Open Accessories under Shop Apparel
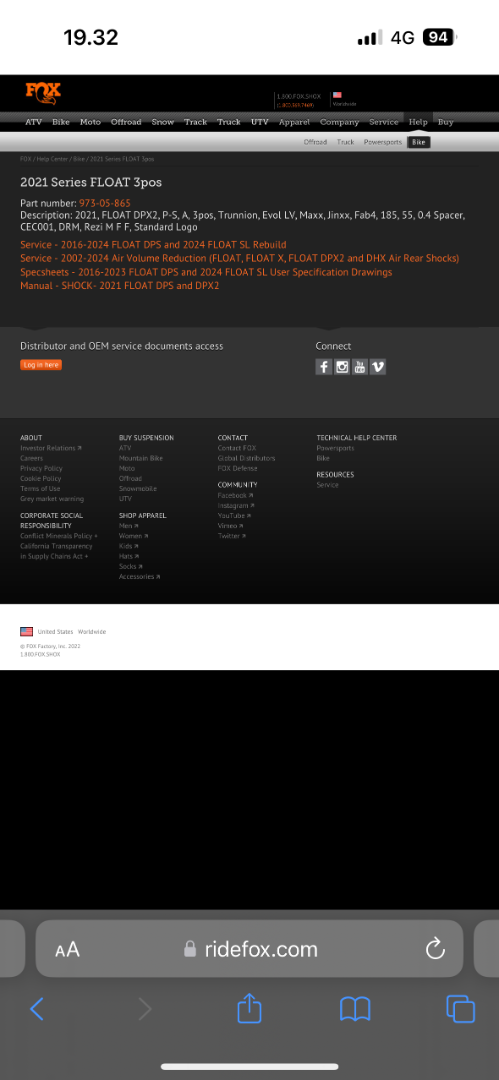This screenshot has height=1080, width=499. [x=139, y=577]
